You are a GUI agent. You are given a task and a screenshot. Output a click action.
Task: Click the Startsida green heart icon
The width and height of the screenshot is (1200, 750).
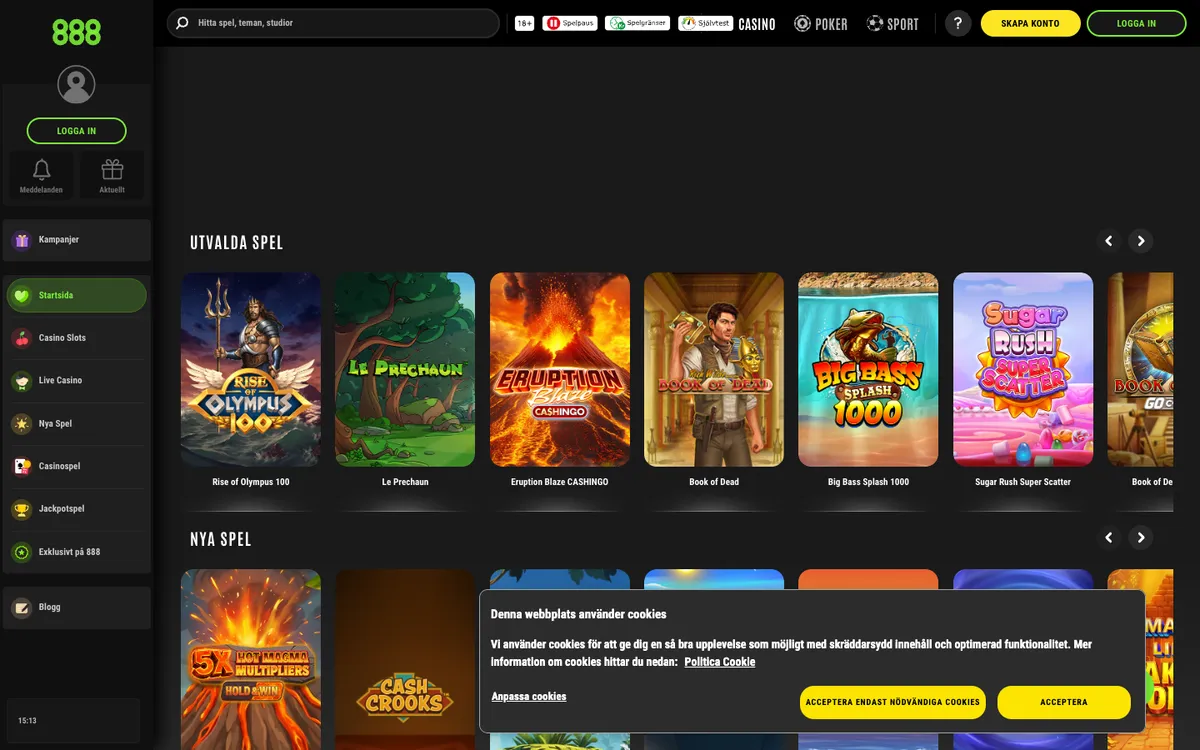[x=21, y=296]
